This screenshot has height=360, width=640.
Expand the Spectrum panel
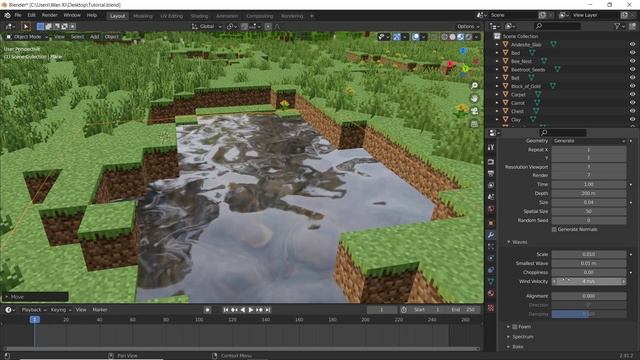509,337
